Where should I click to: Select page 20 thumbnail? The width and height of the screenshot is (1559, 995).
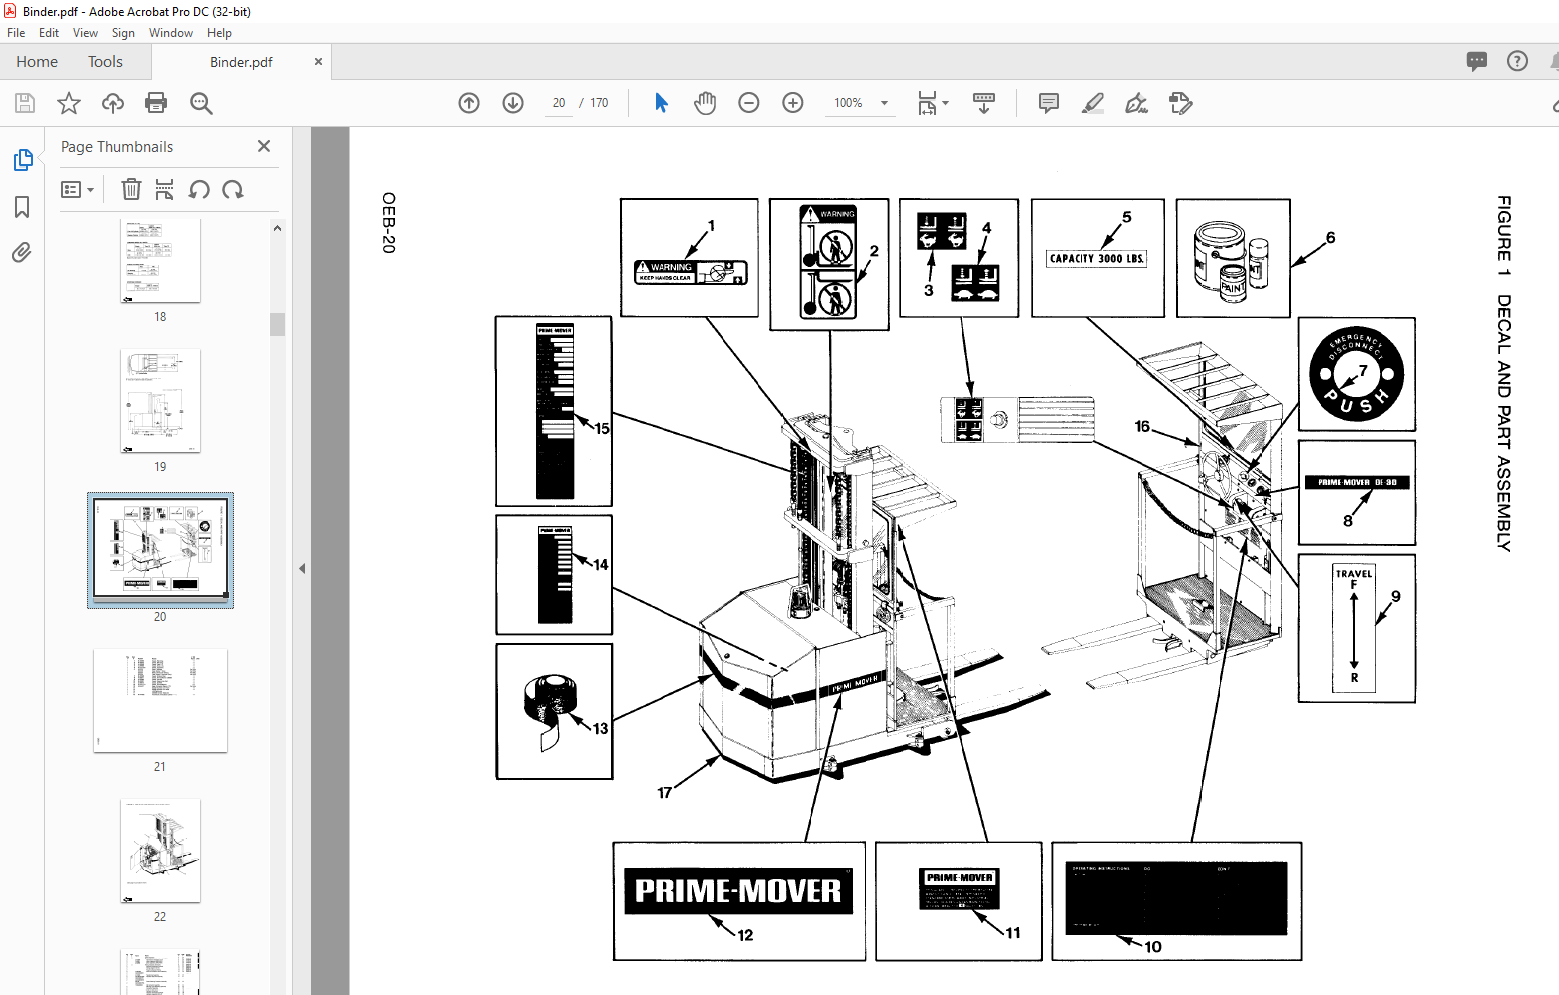tap(160, 550)
